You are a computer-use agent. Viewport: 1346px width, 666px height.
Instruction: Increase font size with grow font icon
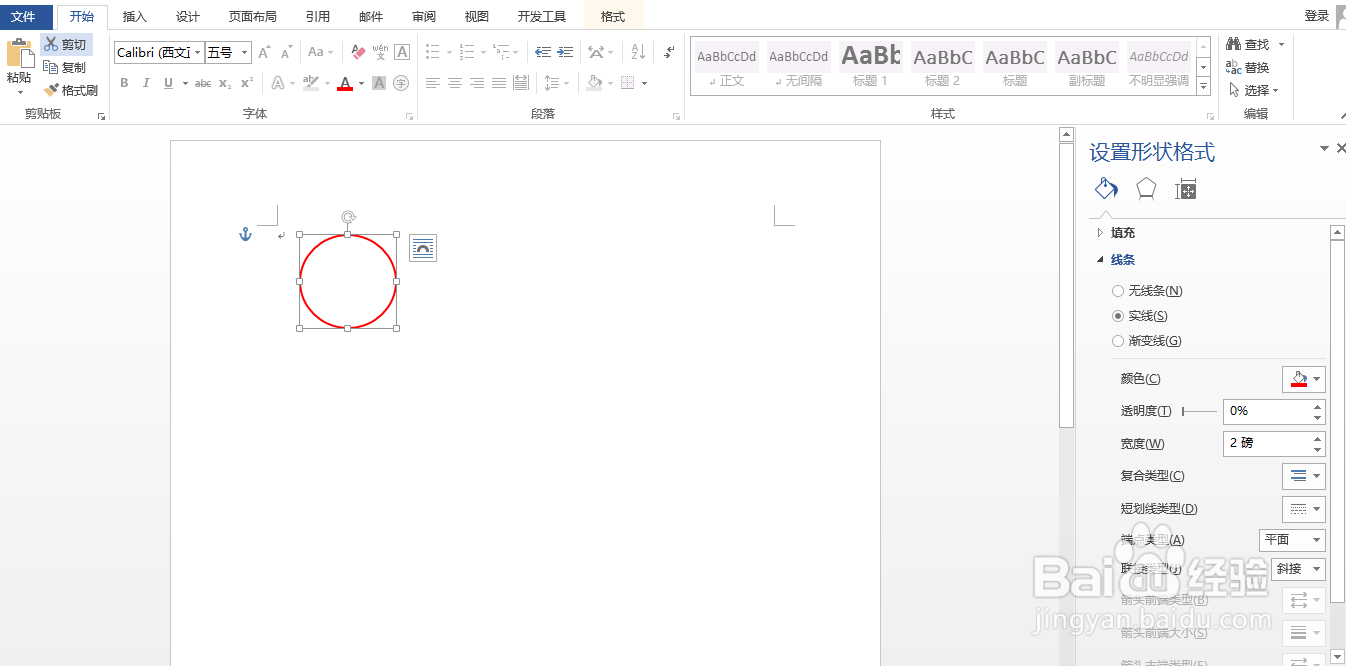264,52
